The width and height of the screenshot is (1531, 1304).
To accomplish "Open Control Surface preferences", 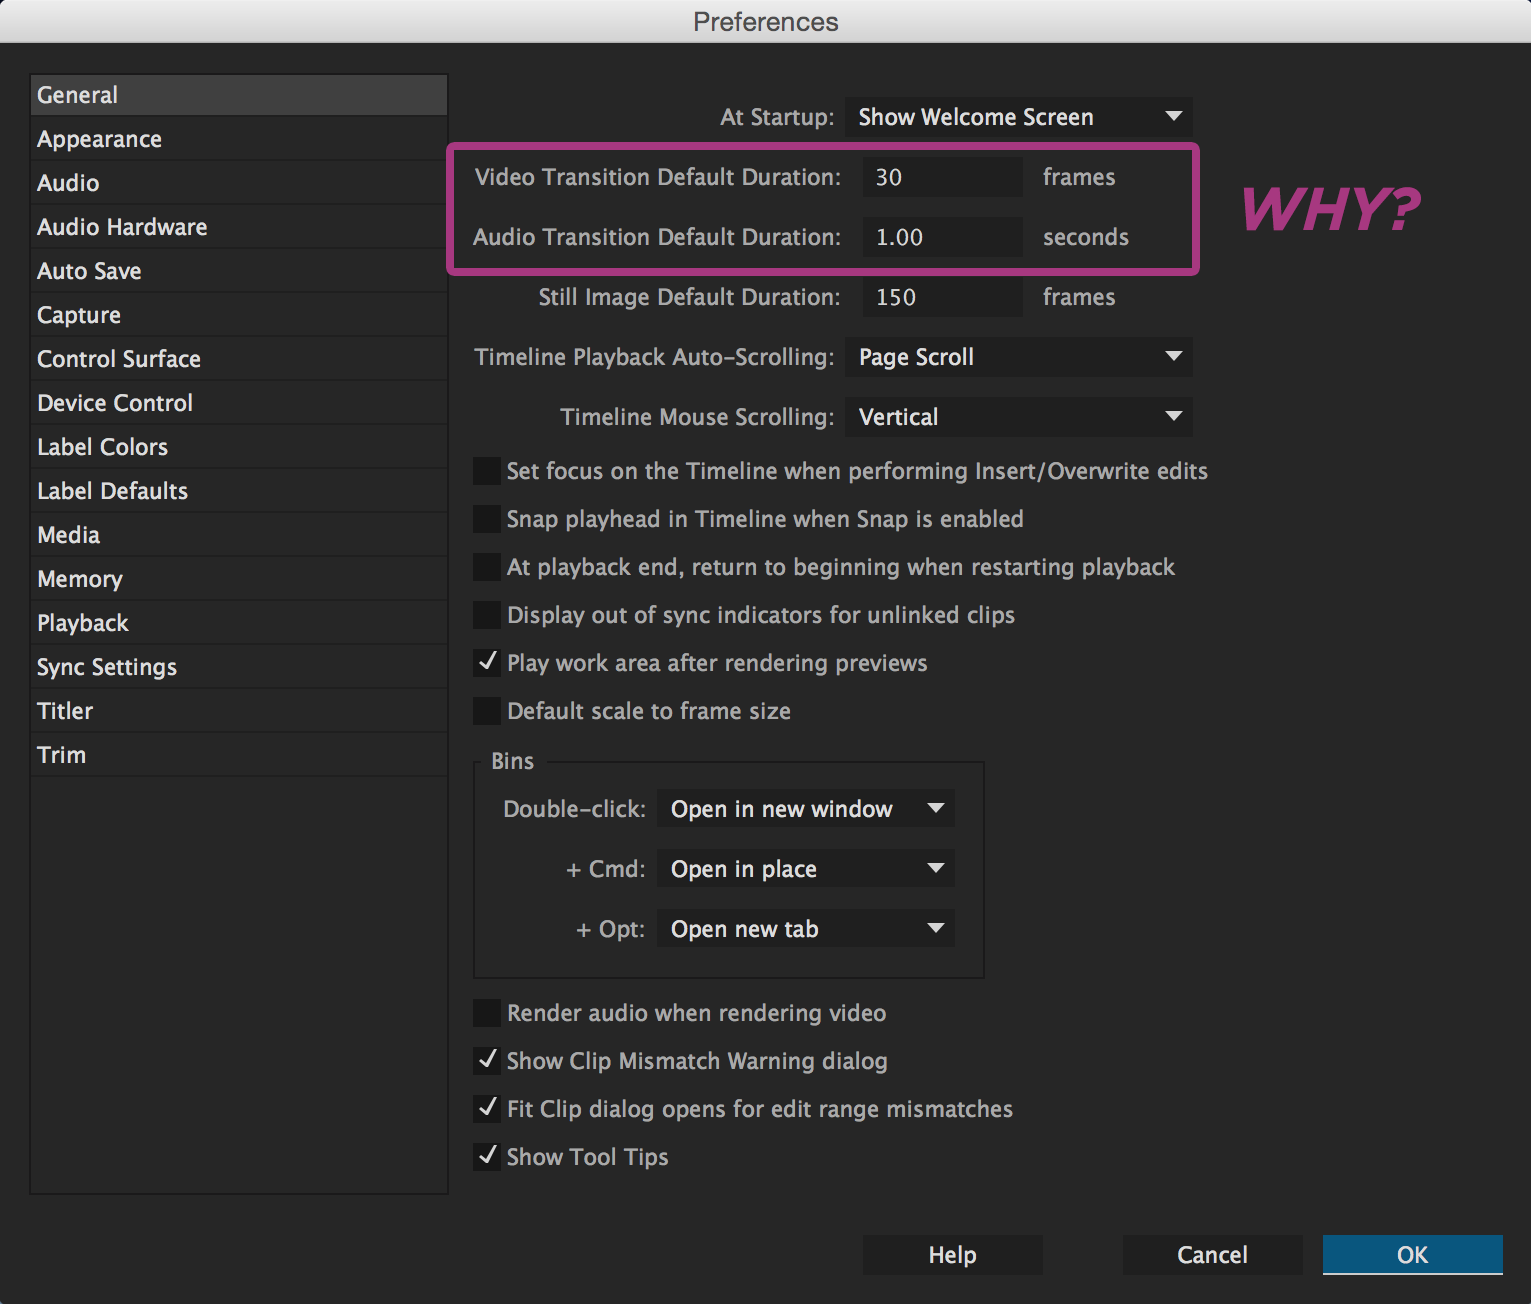I will pos(239,359).
